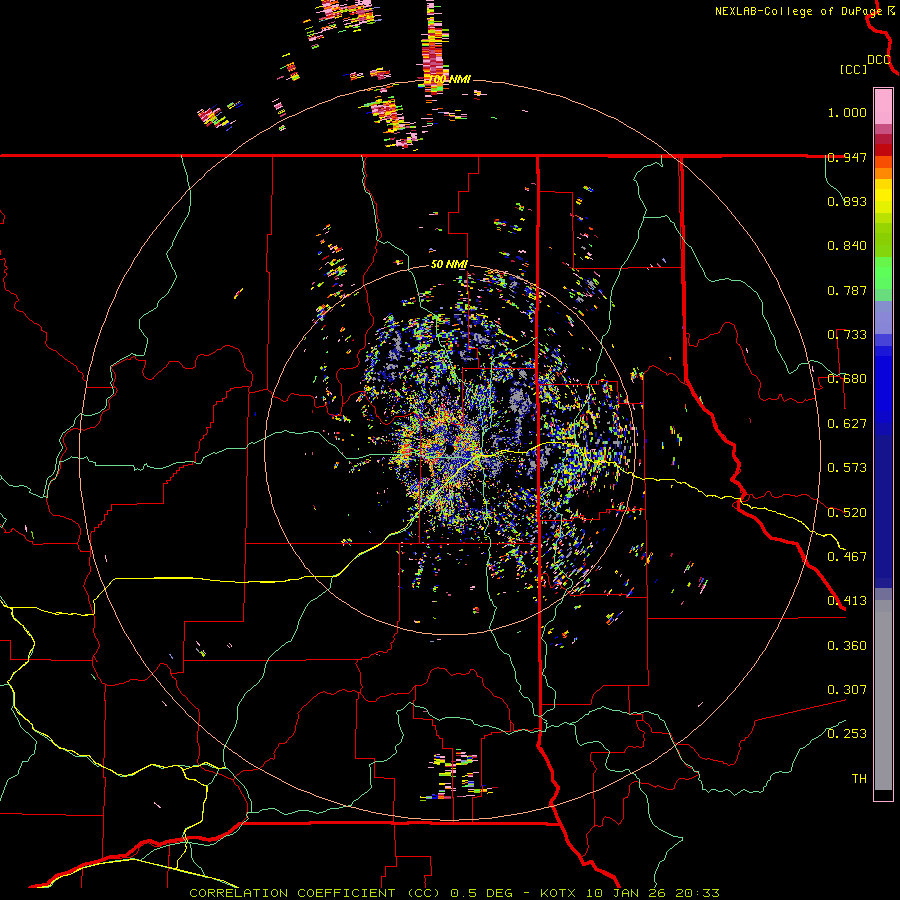Click the 0.893 scale value
This screenshot has width=900, height=900.
[847, 201]
